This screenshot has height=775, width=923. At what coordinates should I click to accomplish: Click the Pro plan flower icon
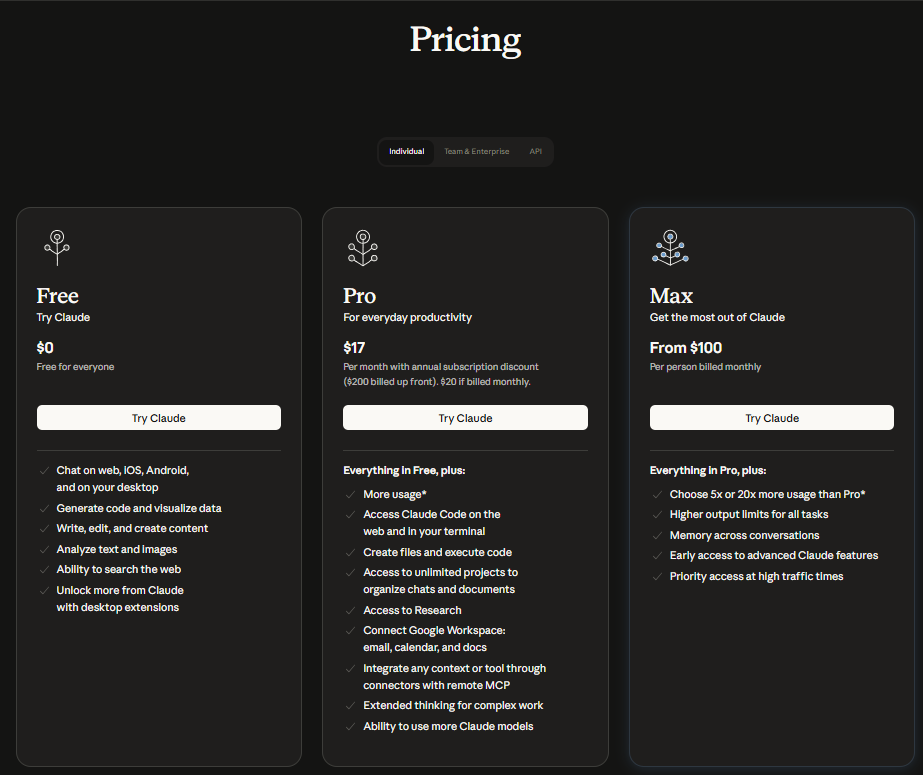(363, 247)
